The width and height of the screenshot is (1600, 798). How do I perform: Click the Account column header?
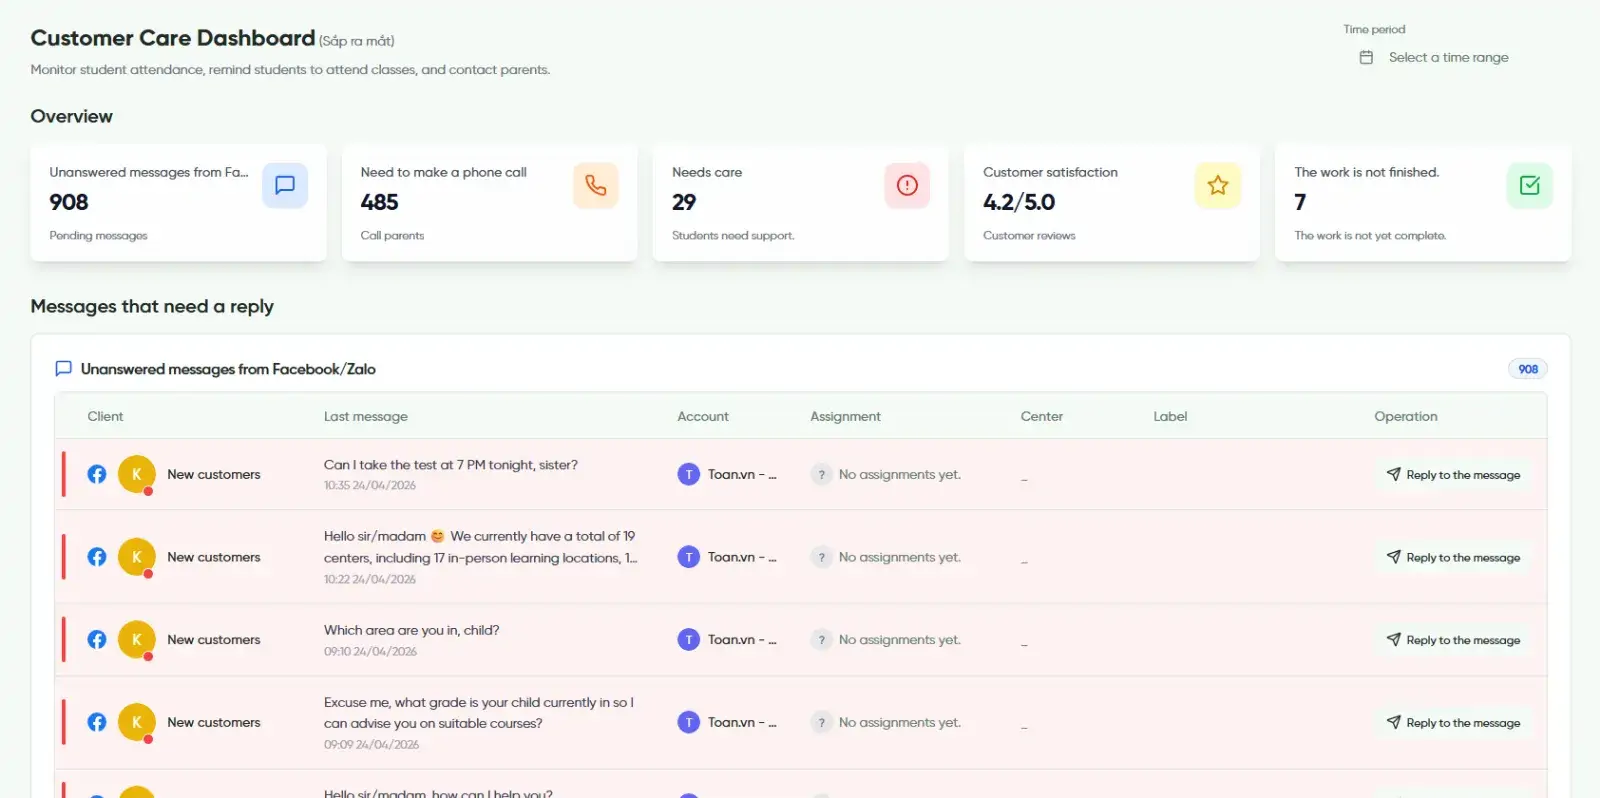click(x=703, y=416)
